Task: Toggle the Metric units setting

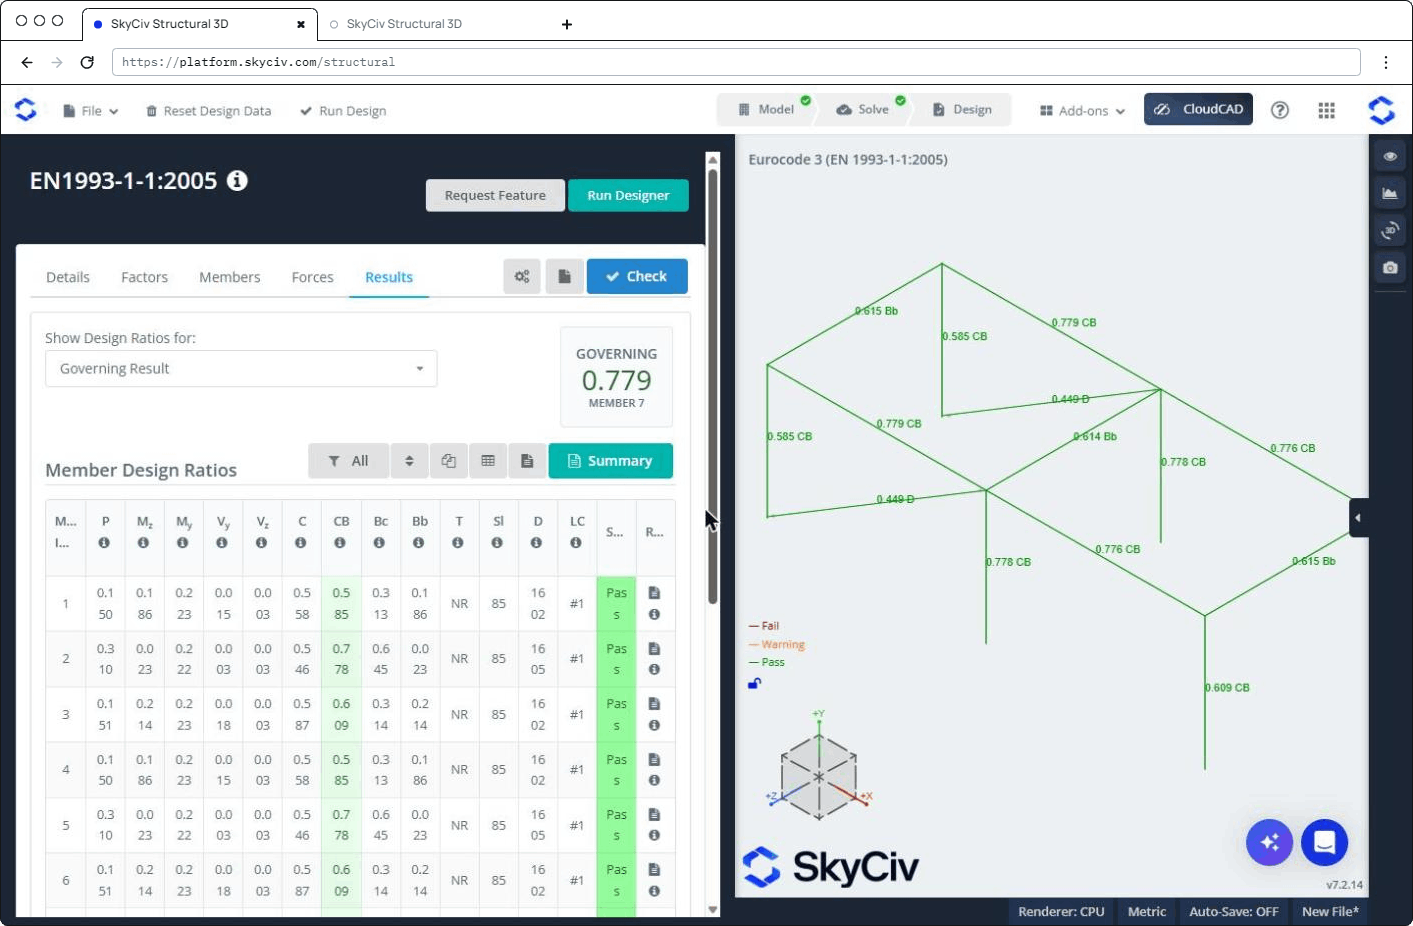Action: [1147, 911]
